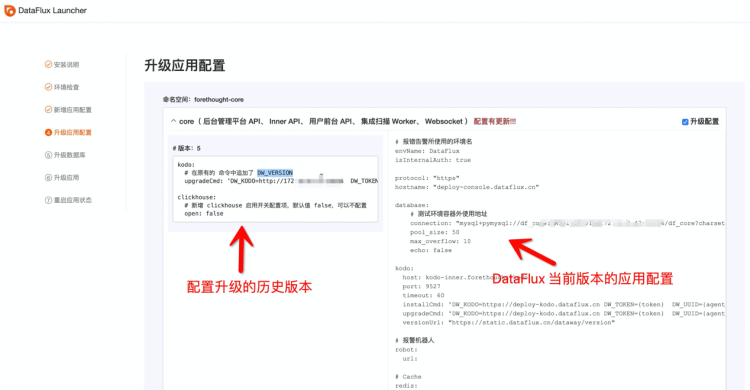
Task: Click the 配置有更新!!! warning text
Action: tap(495, 122)
